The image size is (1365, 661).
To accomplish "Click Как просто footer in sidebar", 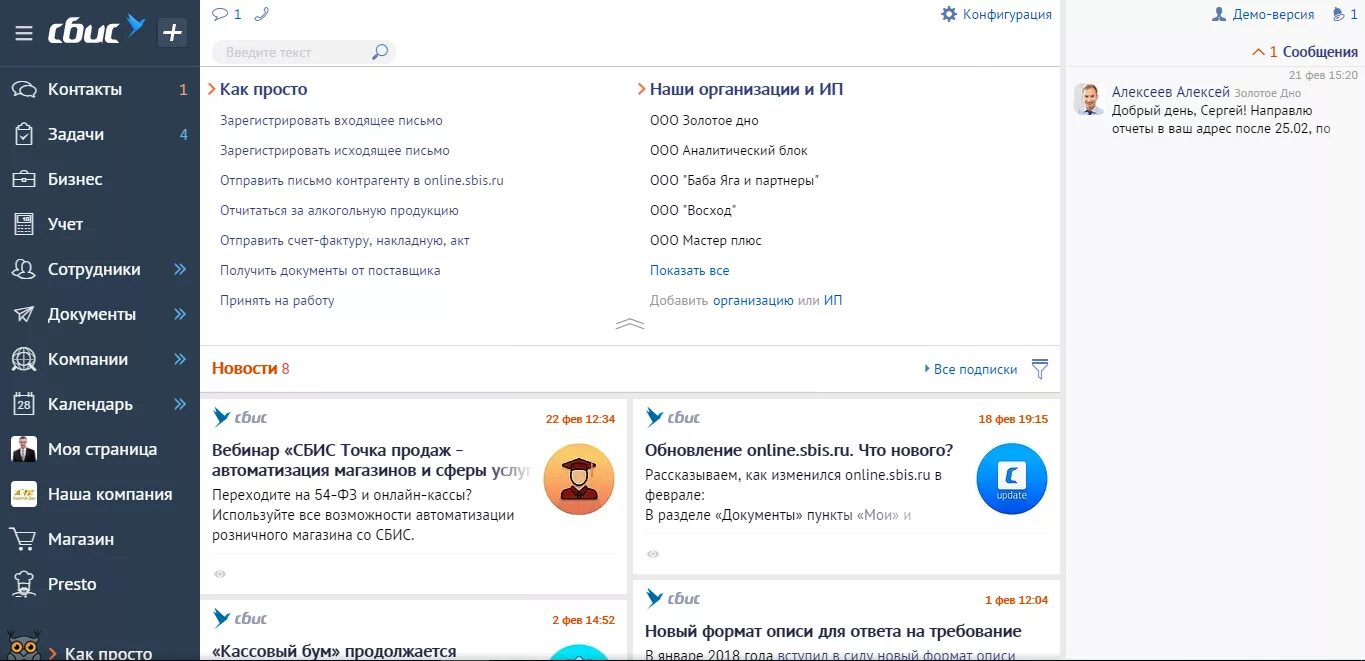I will point(109,654).
